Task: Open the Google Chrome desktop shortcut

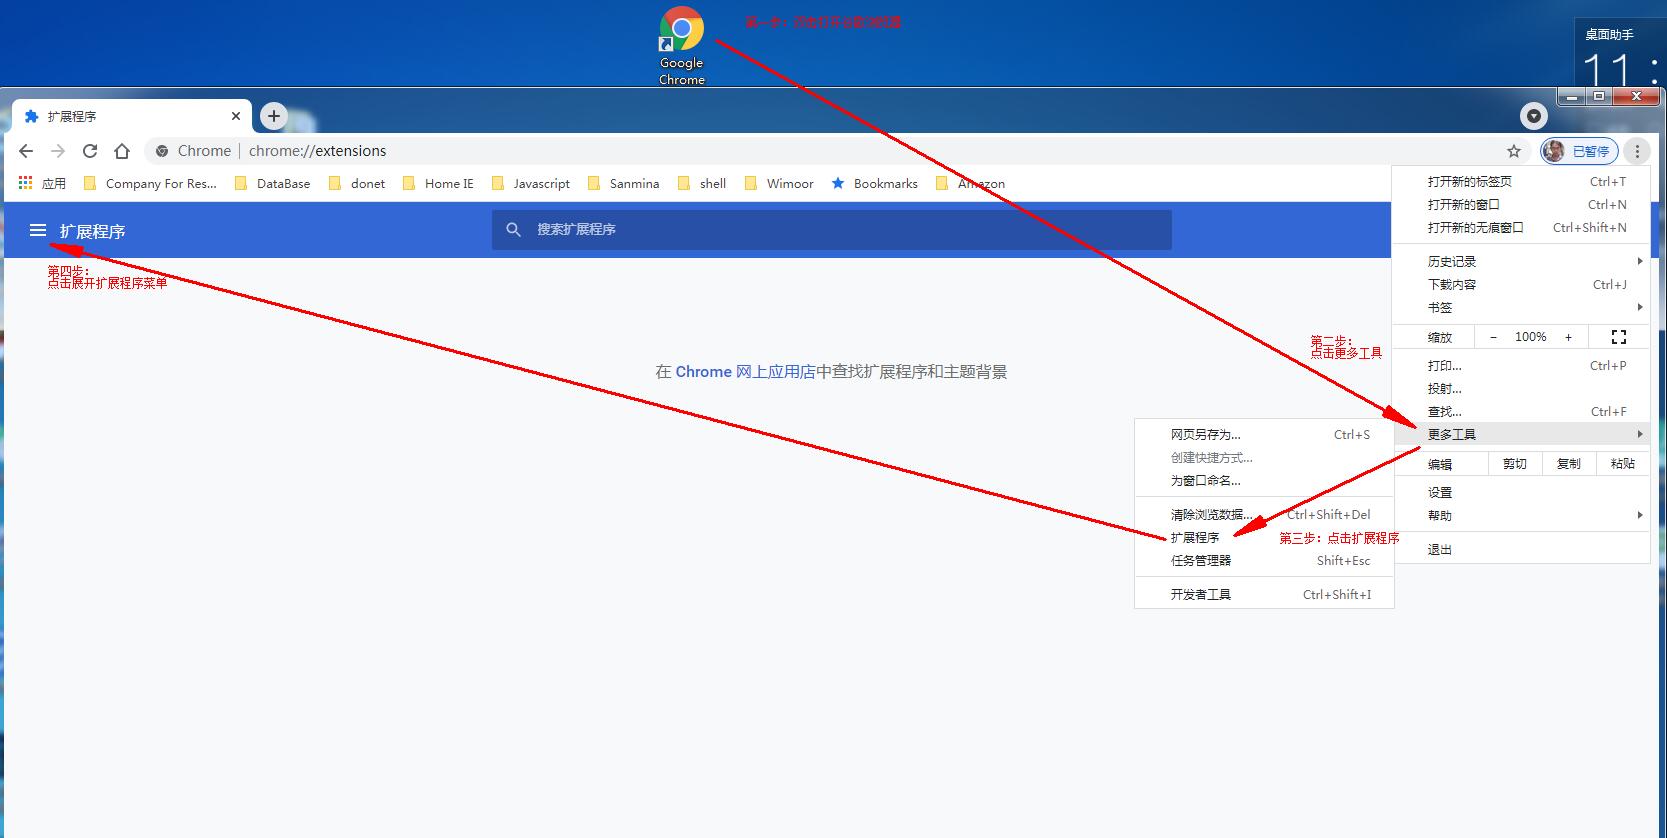Action: click(681, 46)
